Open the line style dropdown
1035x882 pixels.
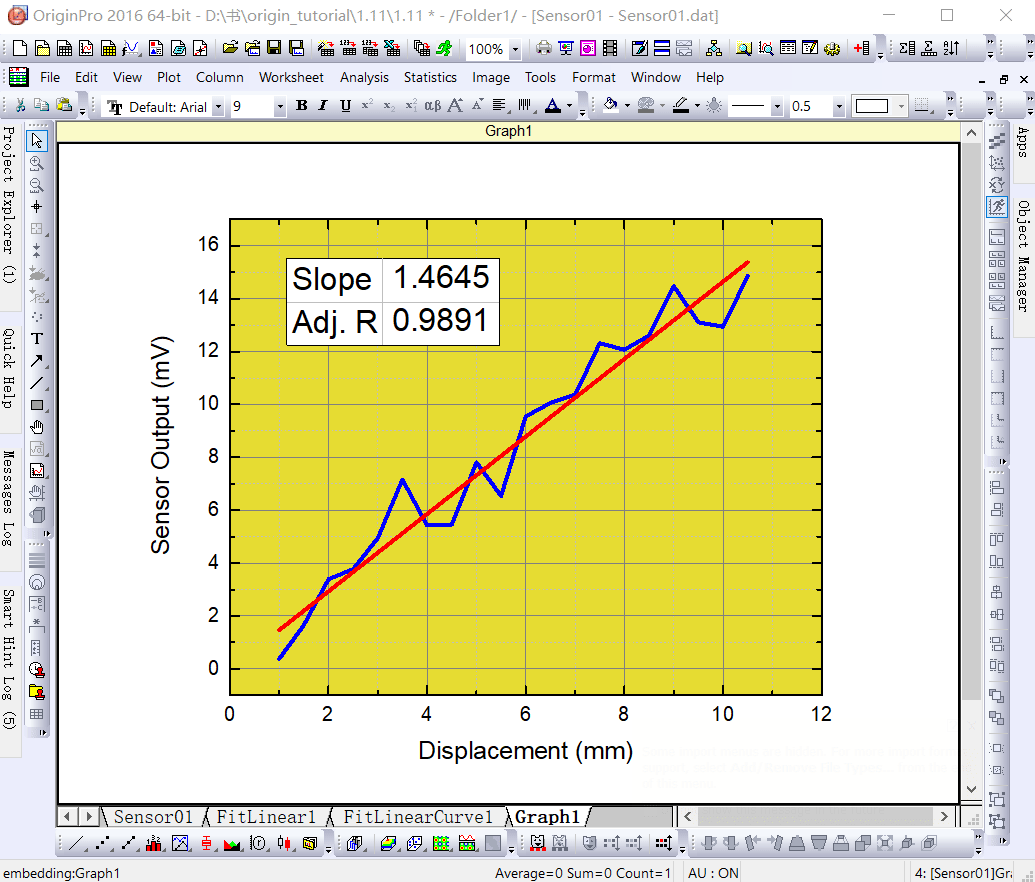coord(777,106)
